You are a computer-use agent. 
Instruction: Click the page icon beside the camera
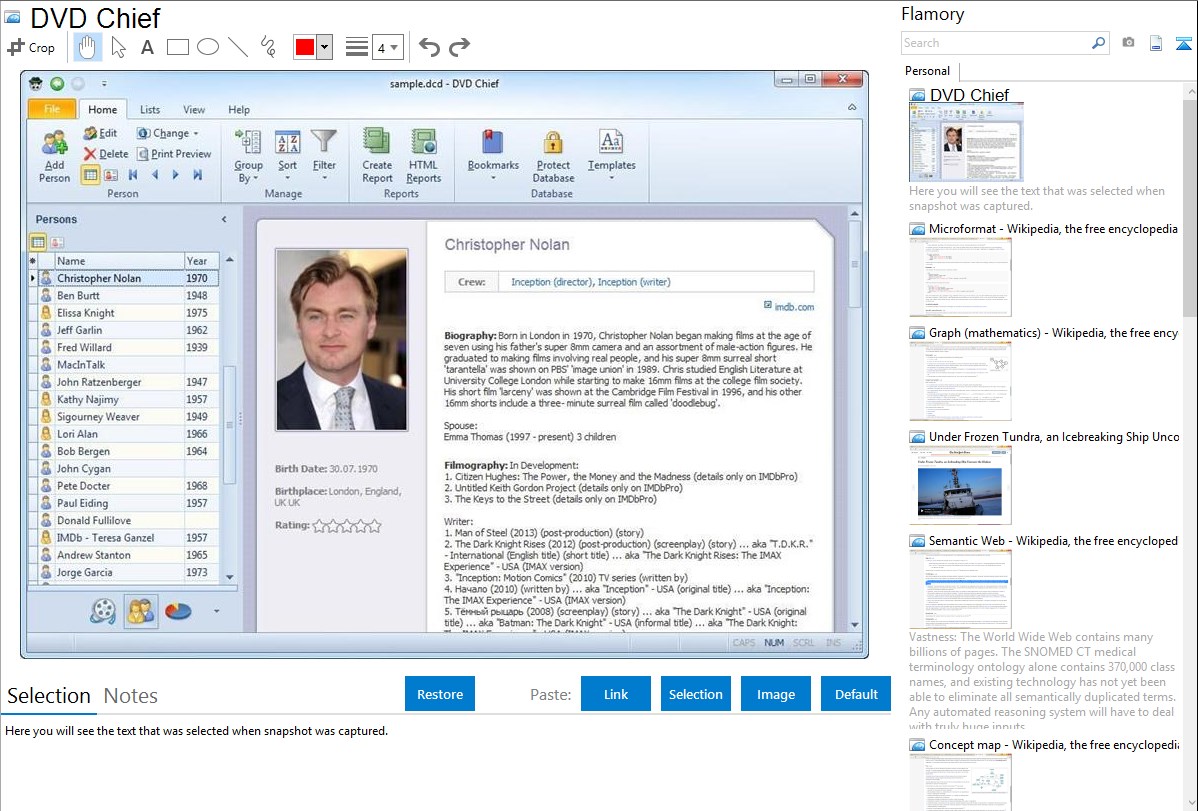(x=1156, y=43)
